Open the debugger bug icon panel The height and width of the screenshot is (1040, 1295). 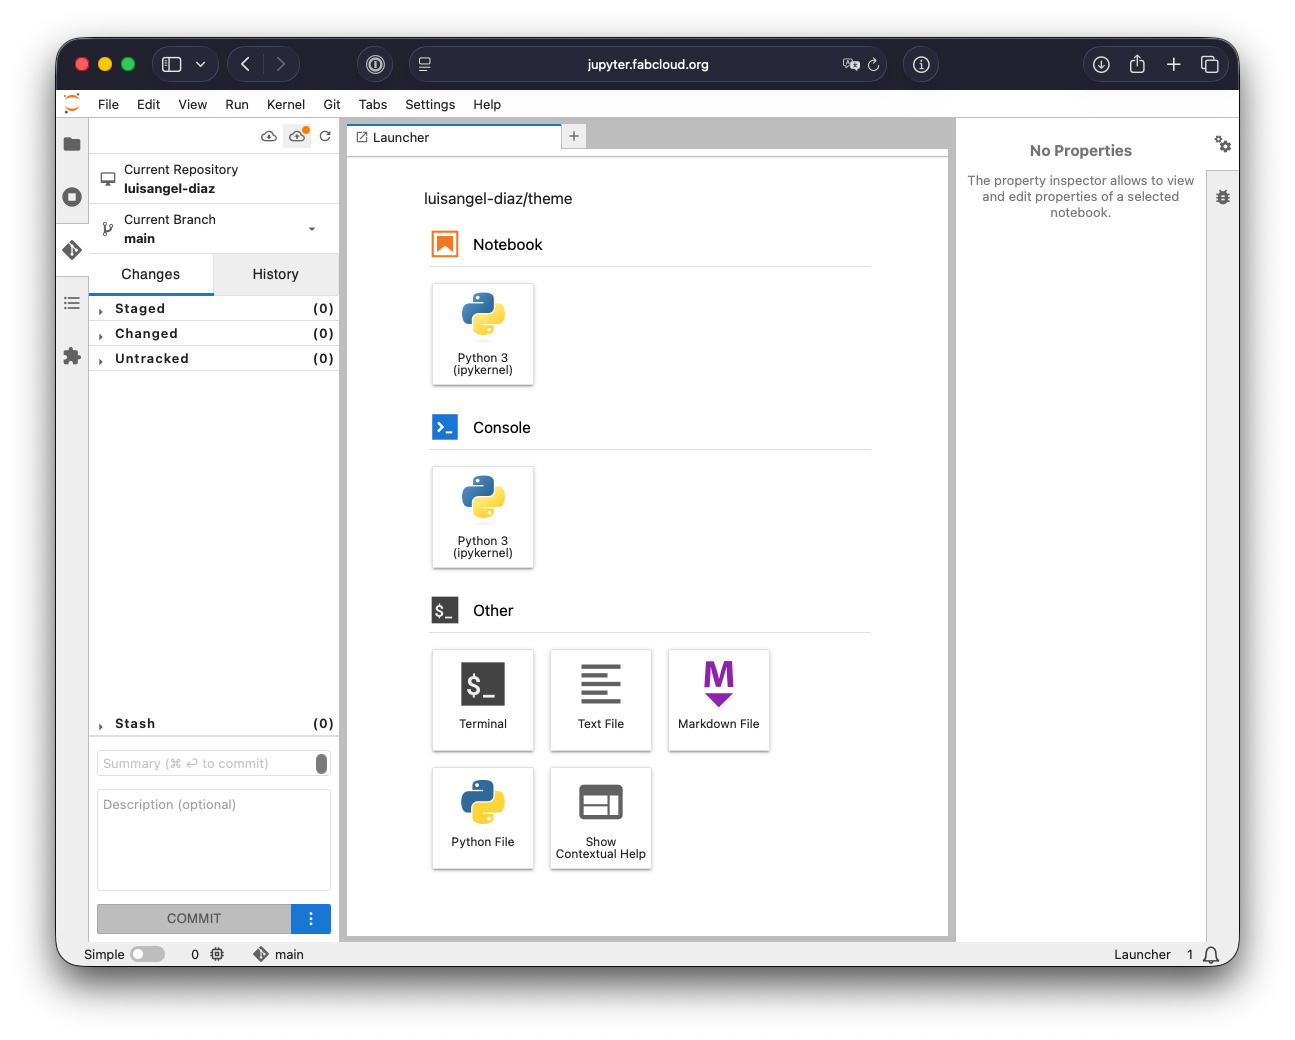(1223, 197)
